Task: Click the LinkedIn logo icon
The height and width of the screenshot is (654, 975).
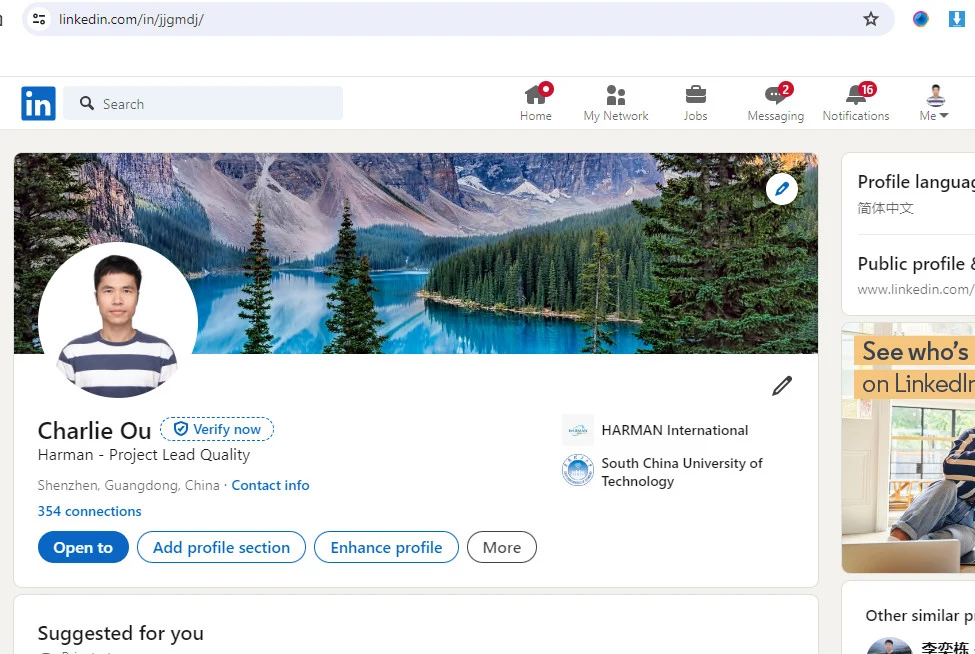Action: [38, 103]
